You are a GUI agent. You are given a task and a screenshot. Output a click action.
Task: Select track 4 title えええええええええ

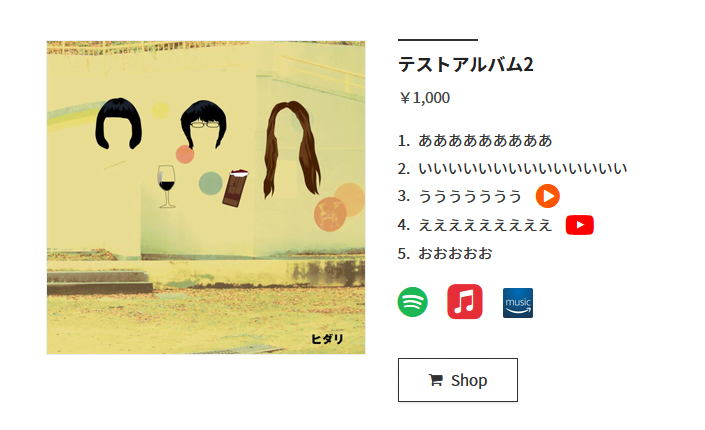click(485, 224)
